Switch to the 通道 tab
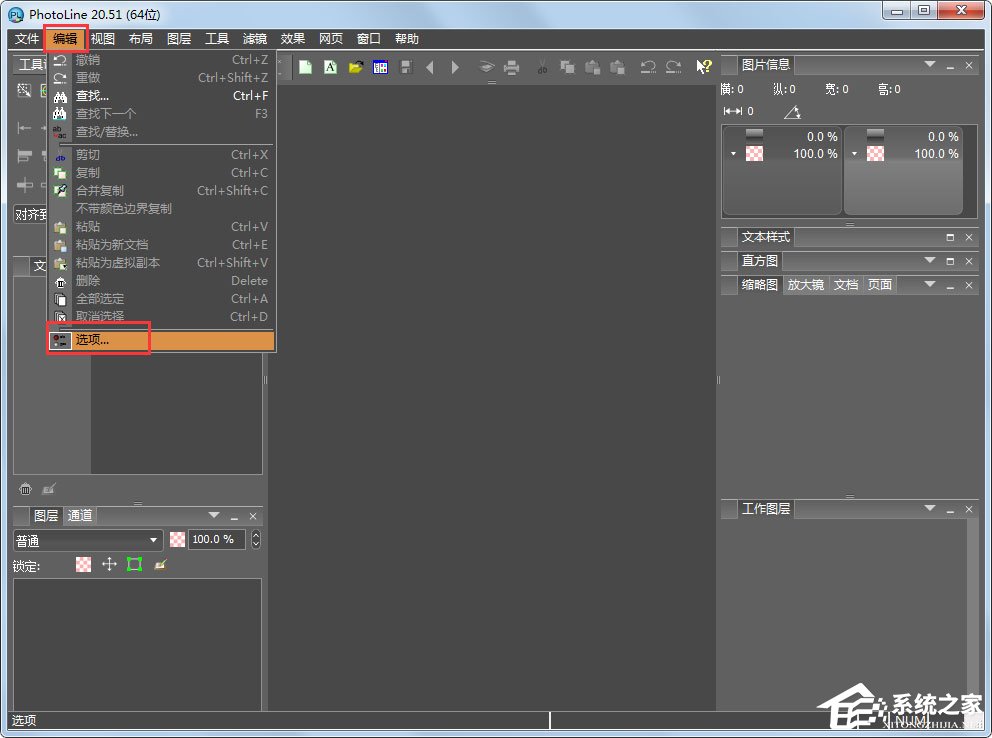This screenshot has height=738, width=992. [x=80, y=515]
